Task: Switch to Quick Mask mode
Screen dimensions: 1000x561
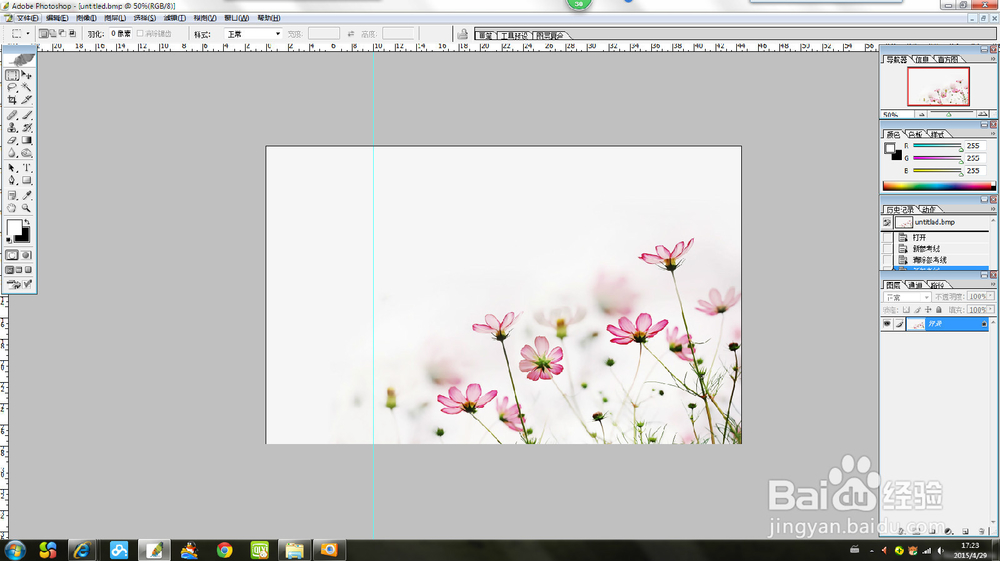Action: [27, 255]
